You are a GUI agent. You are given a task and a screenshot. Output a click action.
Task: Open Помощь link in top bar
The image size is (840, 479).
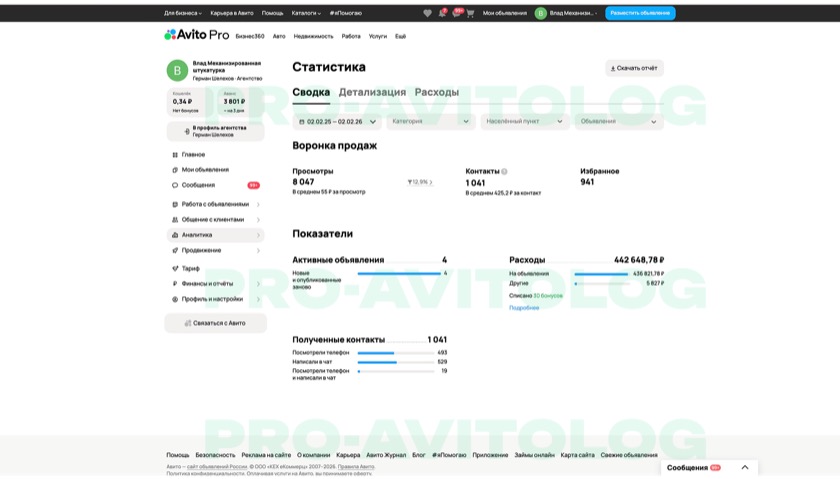coord(273,13)
